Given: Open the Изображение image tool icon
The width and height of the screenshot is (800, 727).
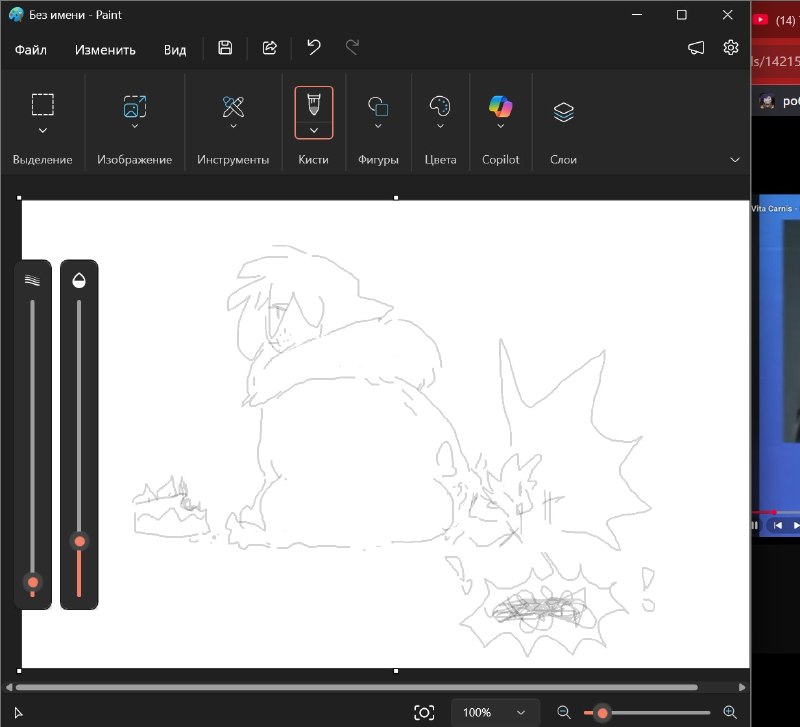Looking at the screenshot, I should 135,106.
